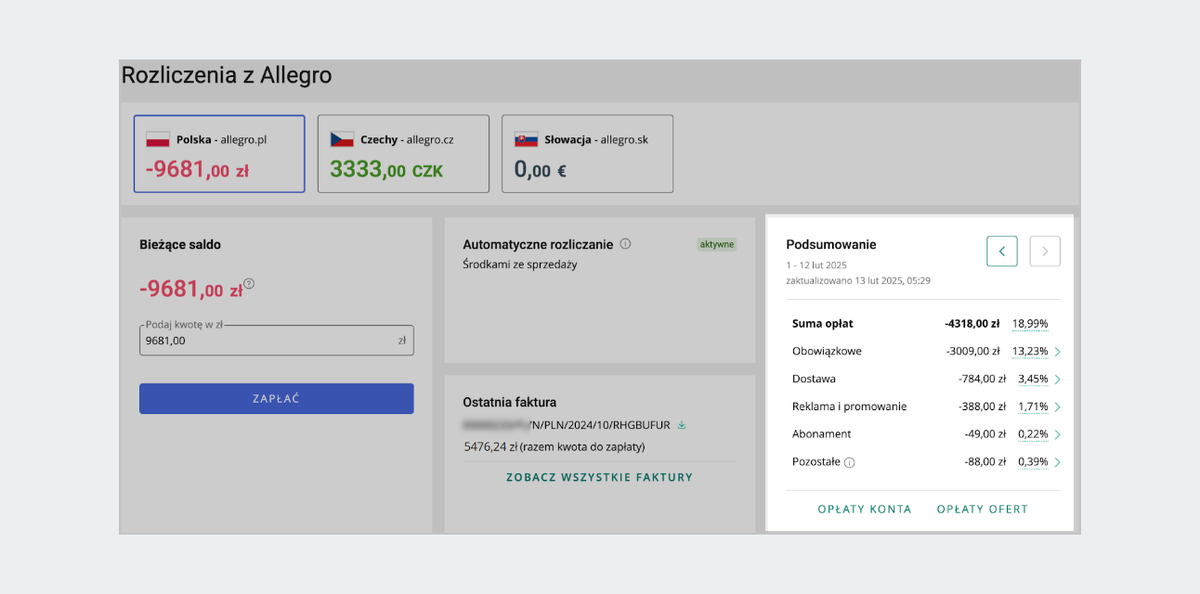This screenshot has height=594, width=1200.
Task: Click the 3,45% Dostawa percentage
Action: [x=1033, y=379]
